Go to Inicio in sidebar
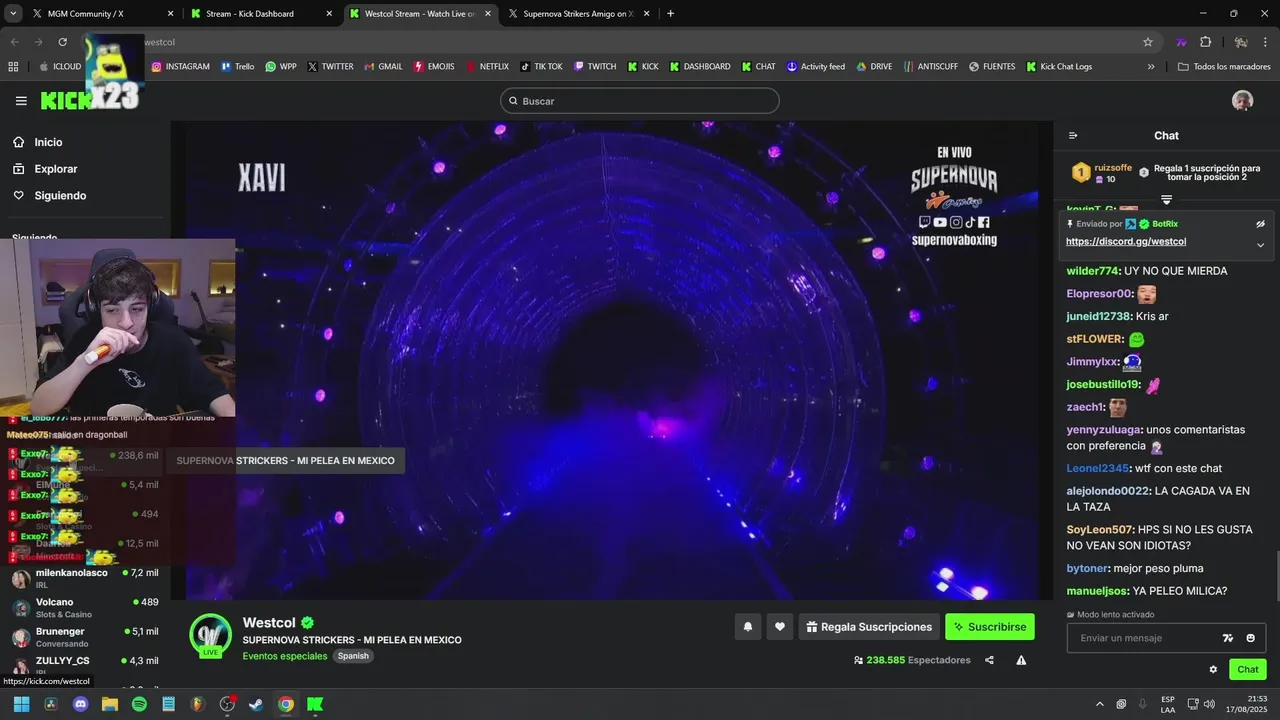Viewport: 1280px width, 720px height. [x=48, y=142]
